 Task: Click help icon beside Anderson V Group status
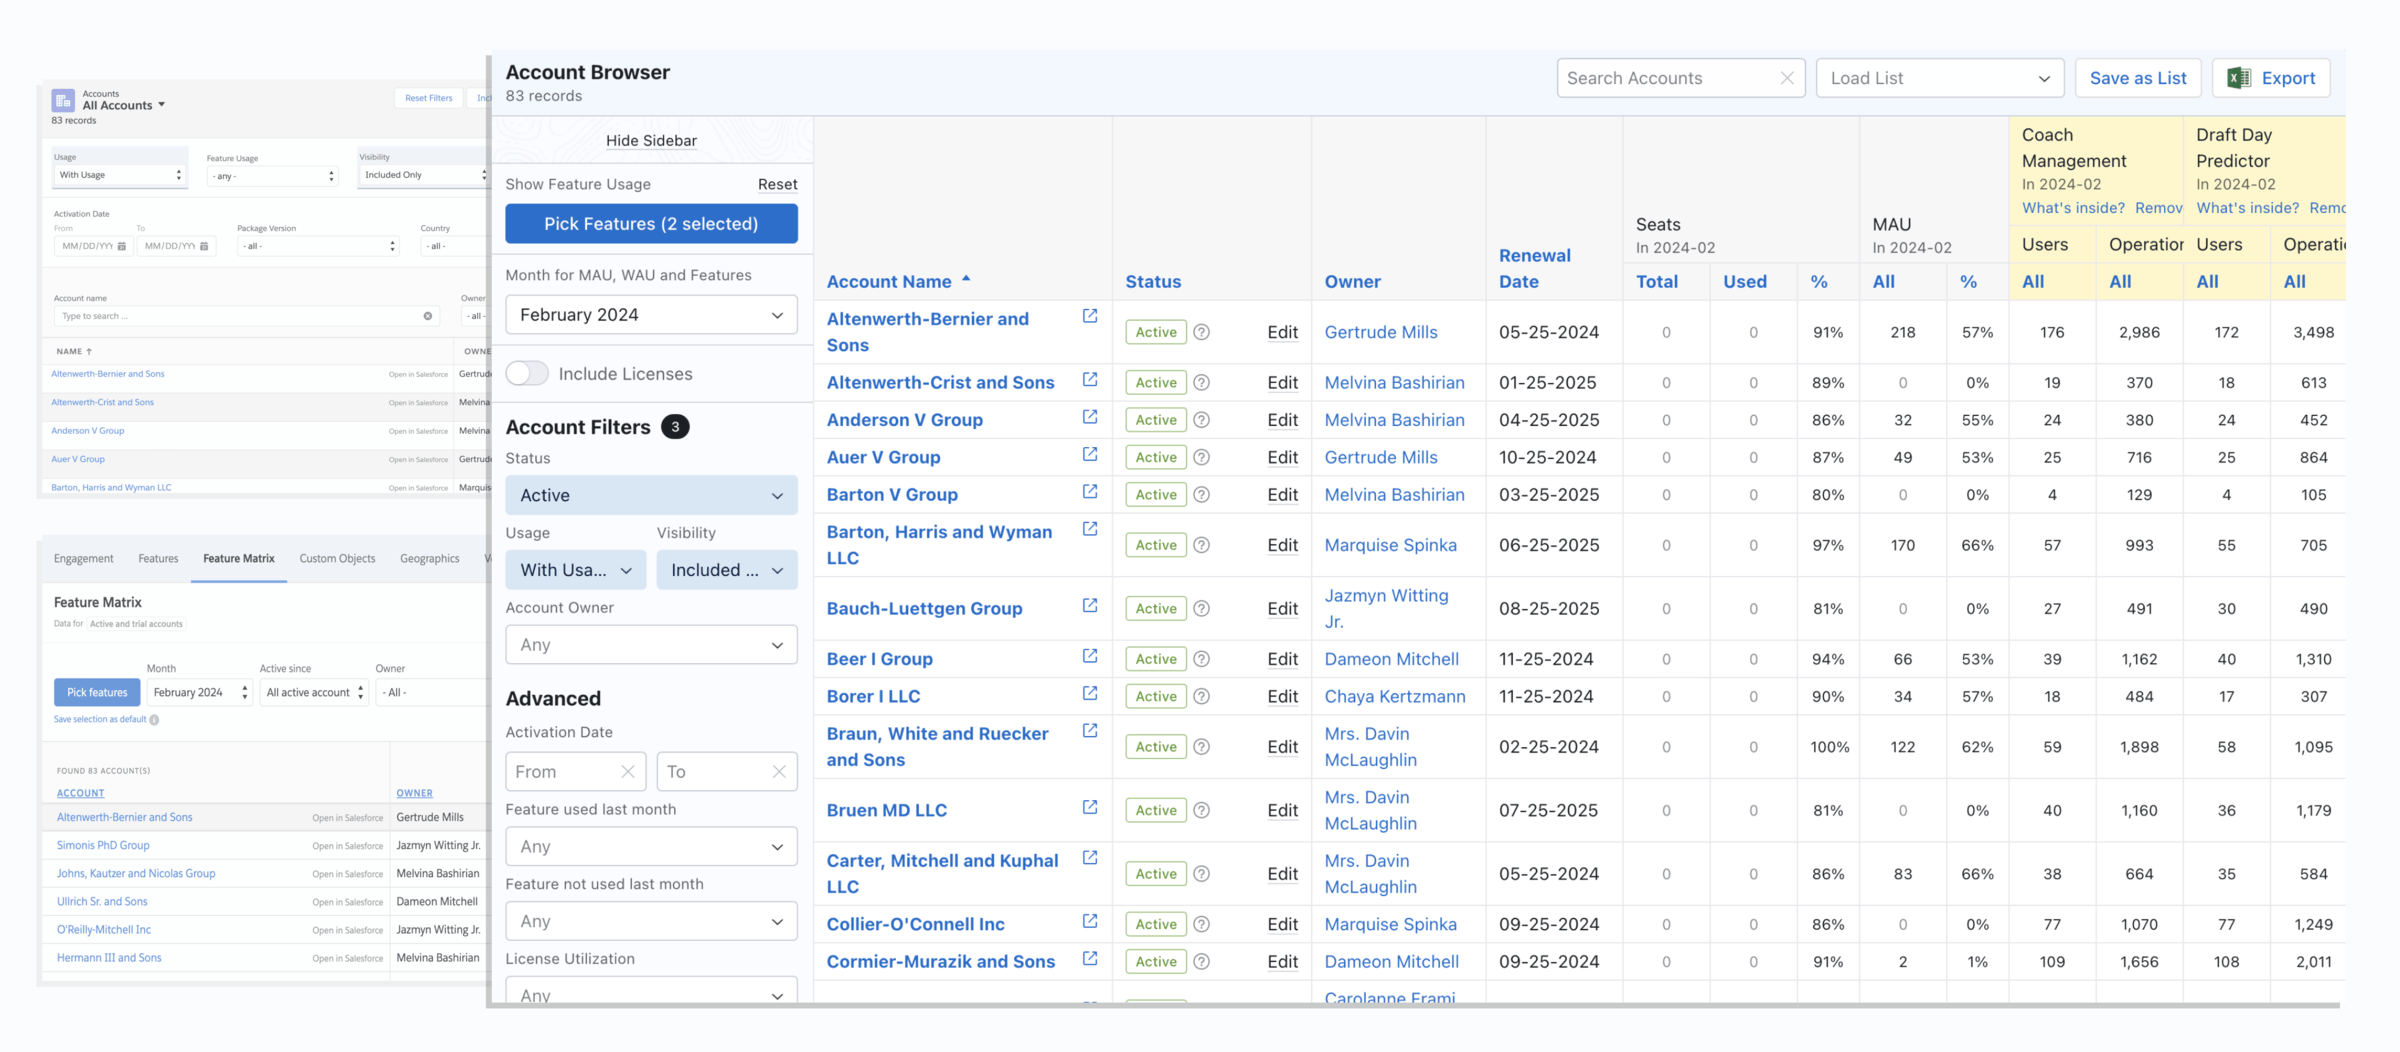pos(1202,420)
